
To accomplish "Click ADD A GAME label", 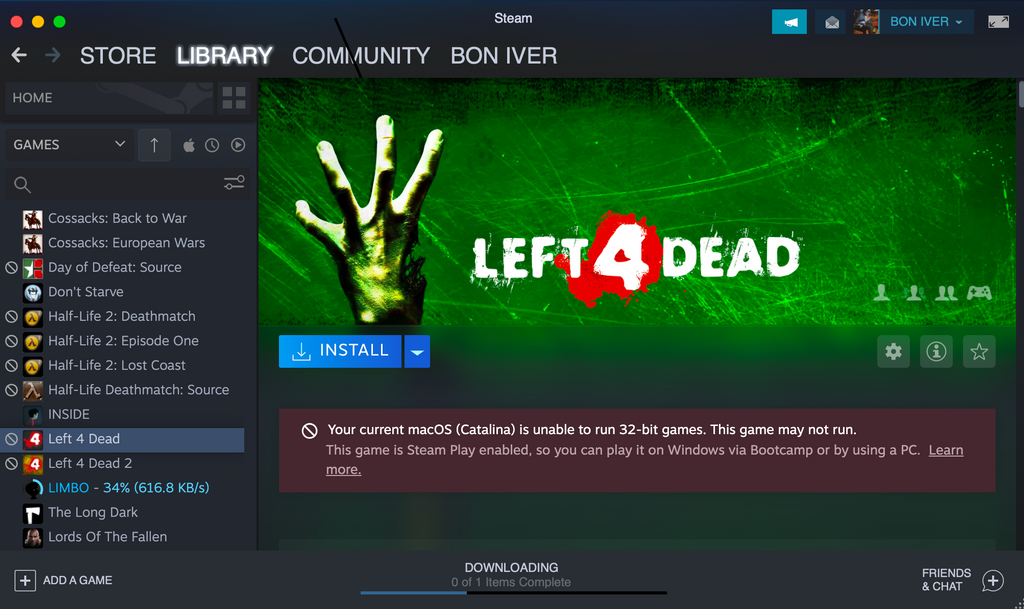I will 77,580.
